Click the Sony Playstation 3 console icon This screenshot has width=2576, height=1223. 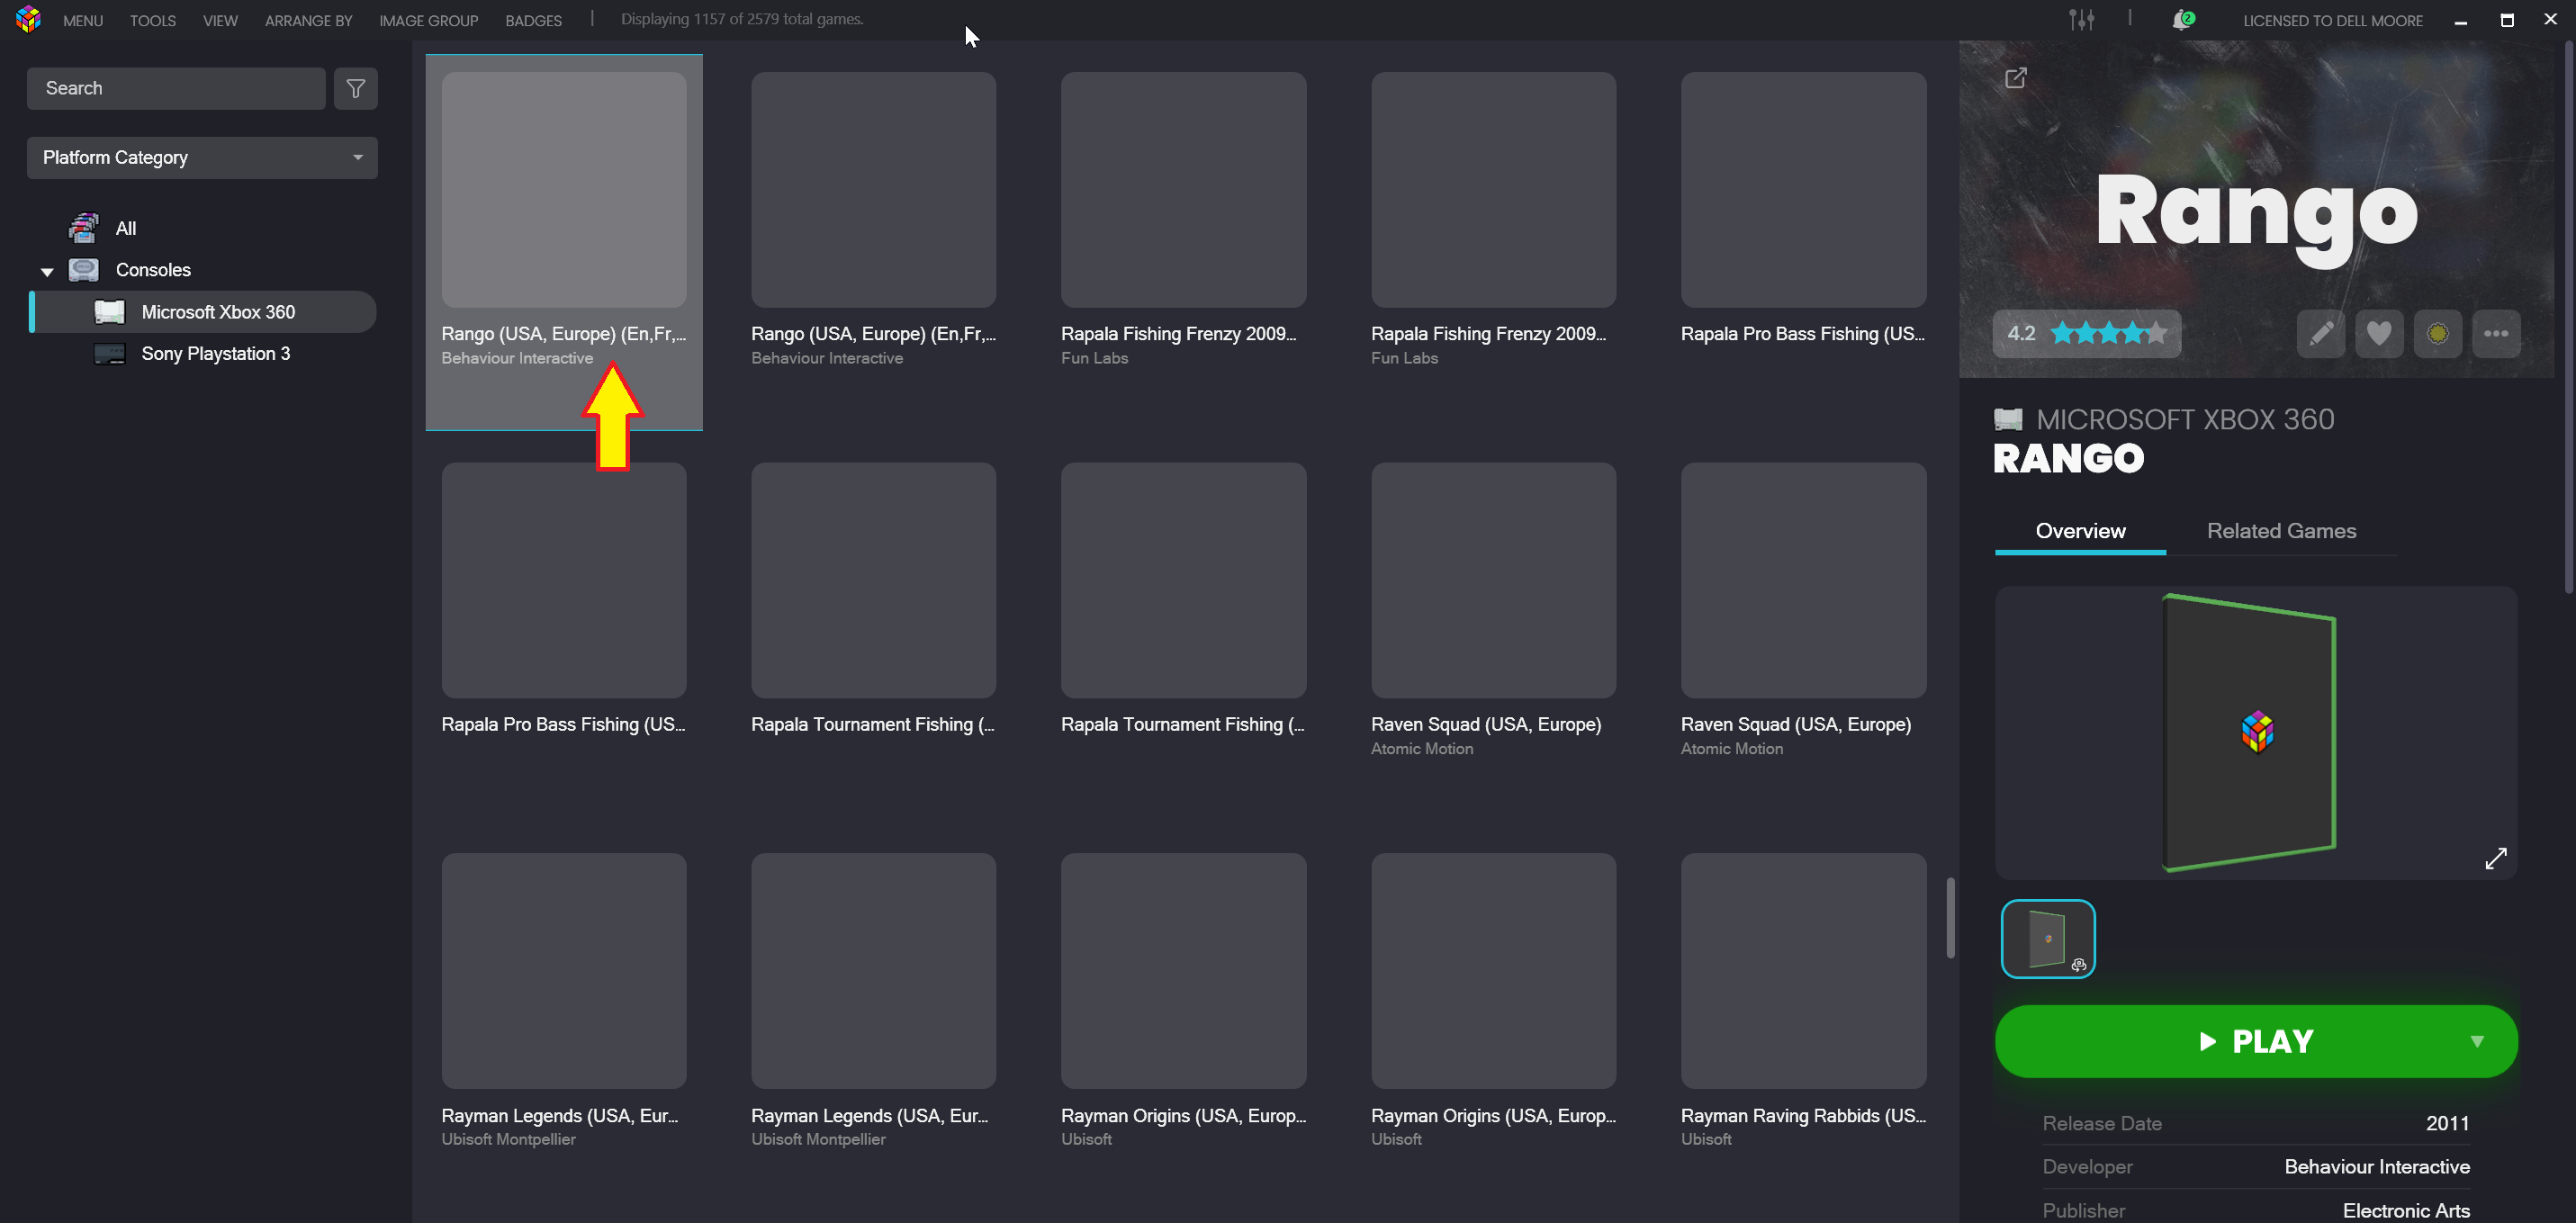[109, 354]
